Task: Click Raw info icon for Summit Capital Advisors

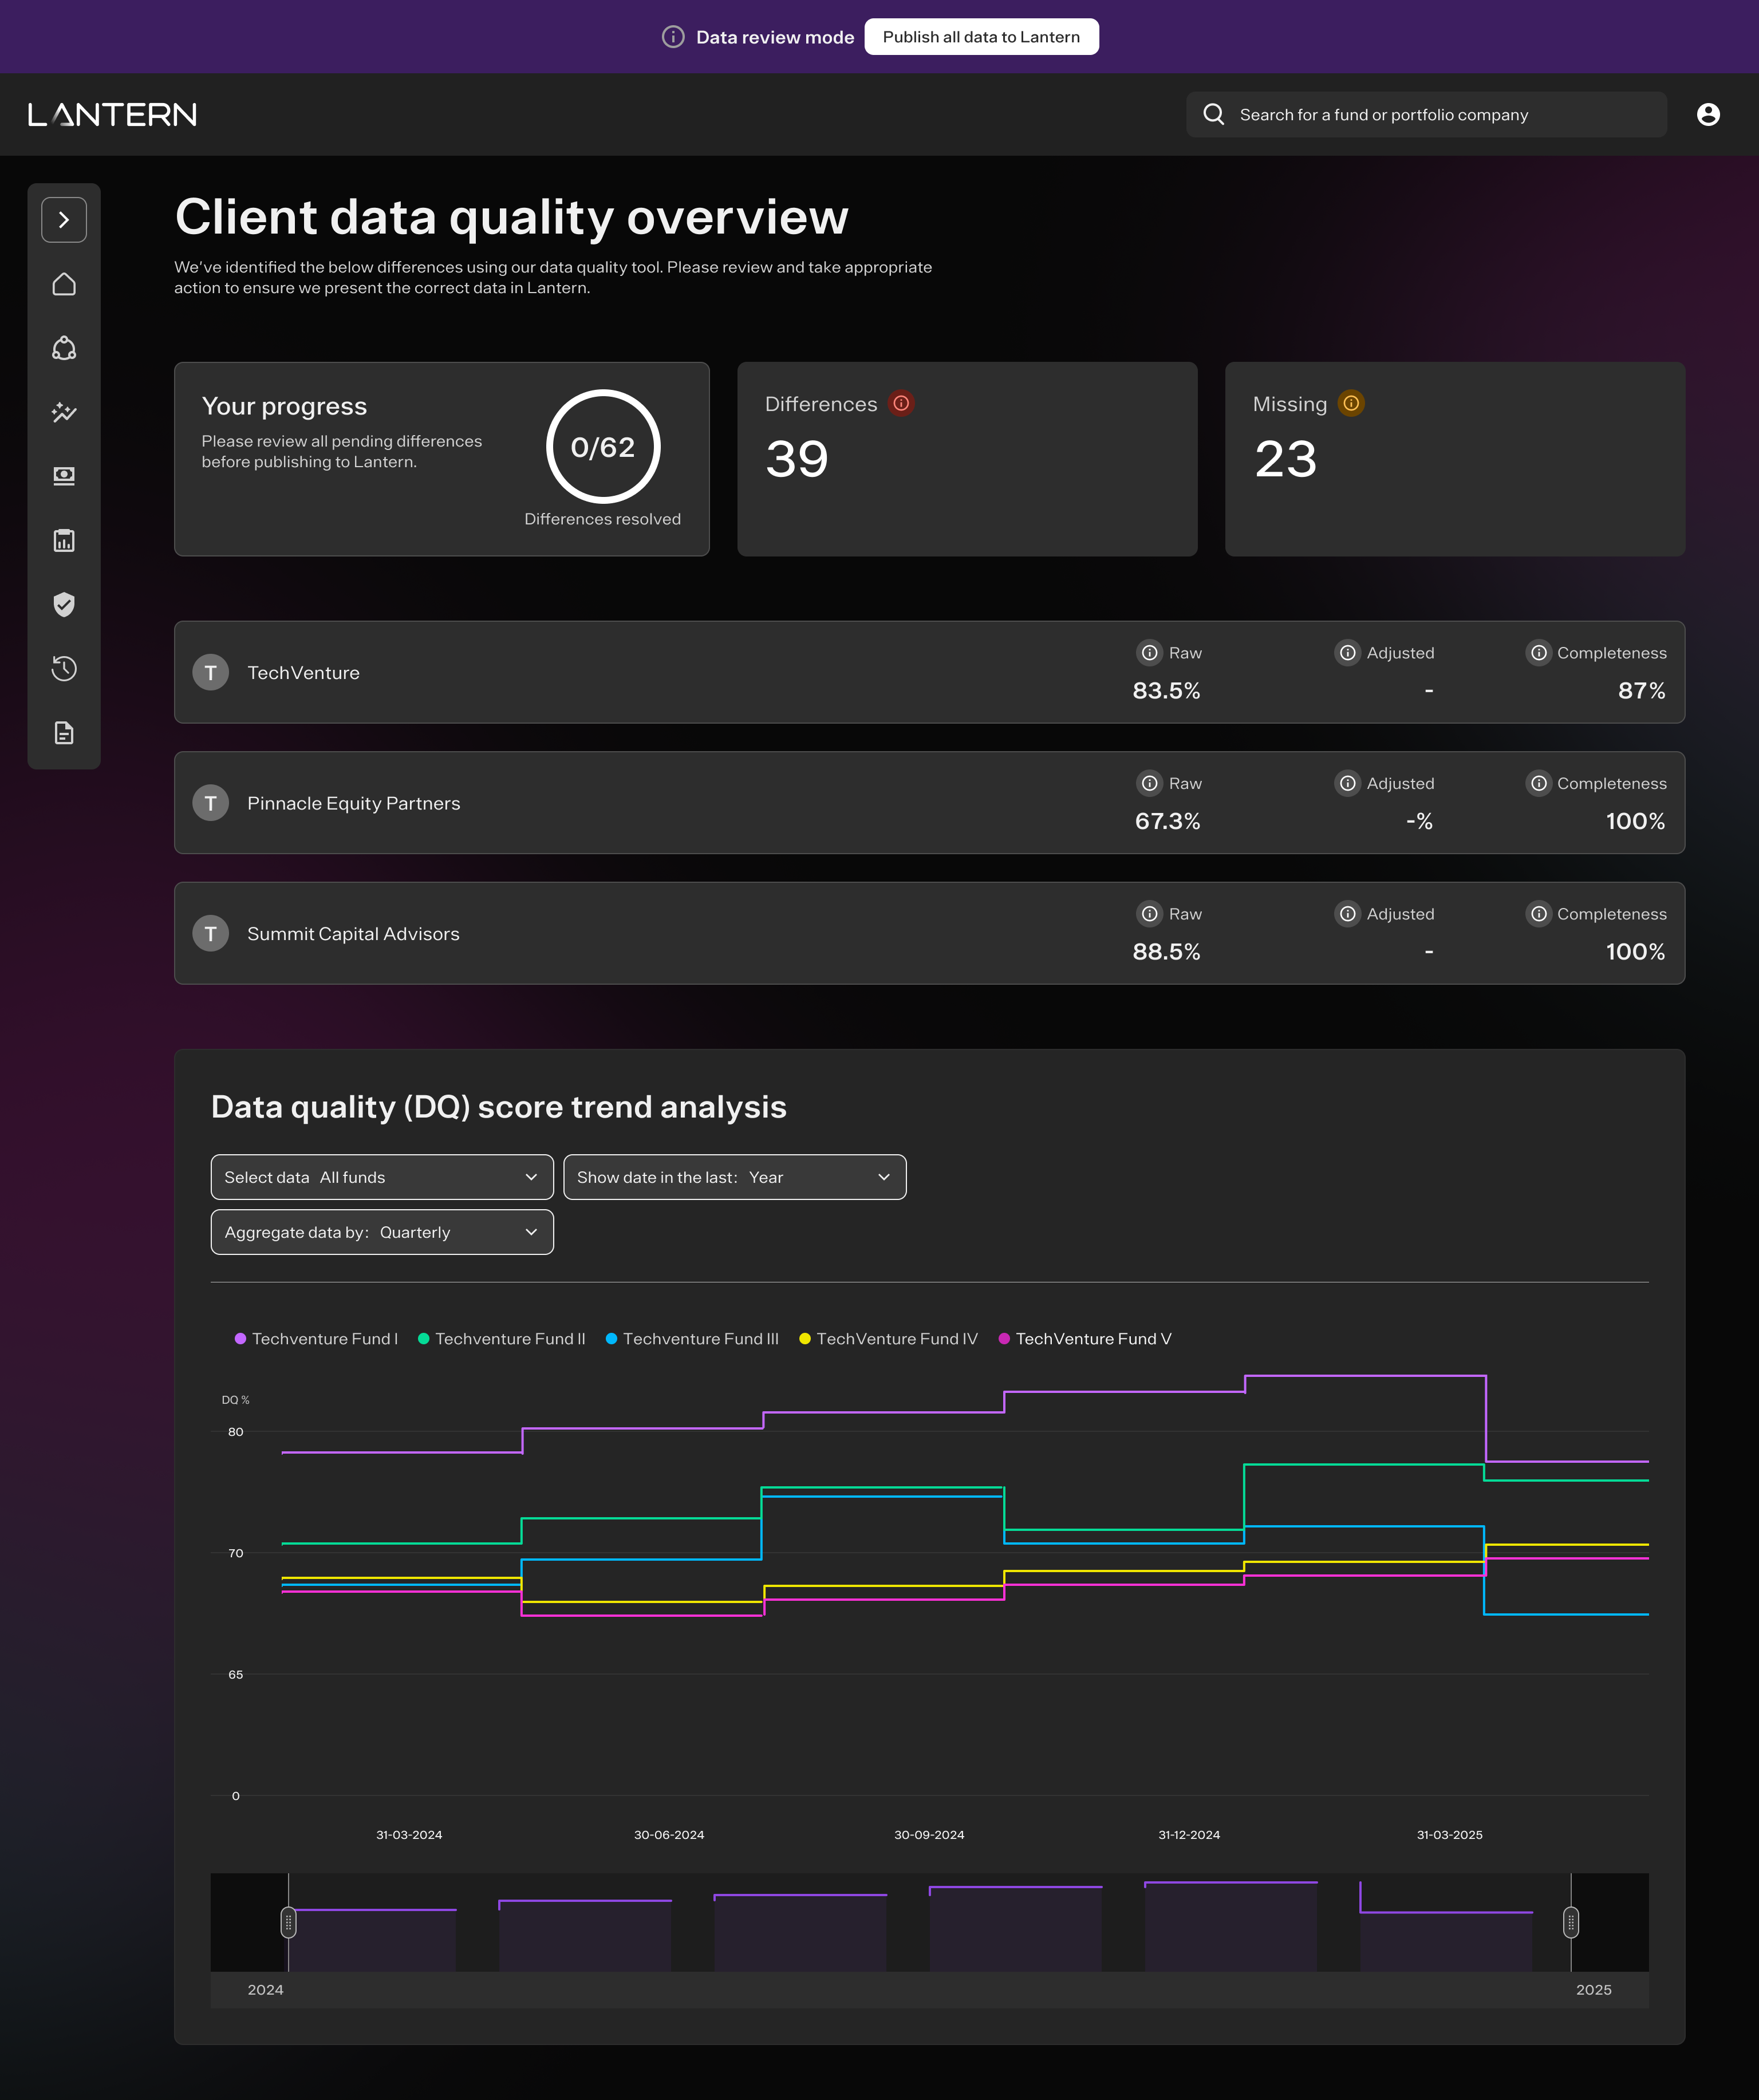Action: click(1150, 913)
